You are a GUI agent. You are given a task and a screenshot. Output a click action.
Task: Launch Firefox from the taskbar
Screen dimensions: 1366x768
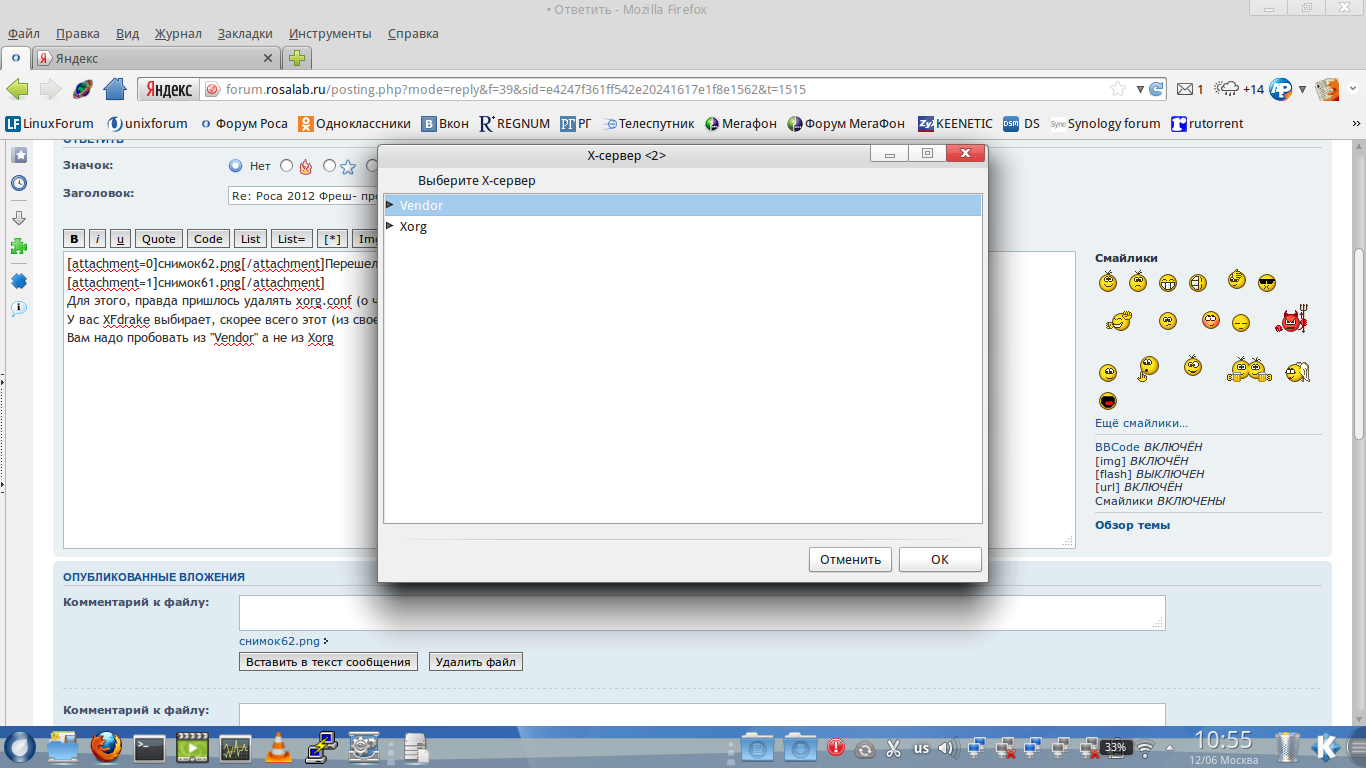click(x=105, y=747)
